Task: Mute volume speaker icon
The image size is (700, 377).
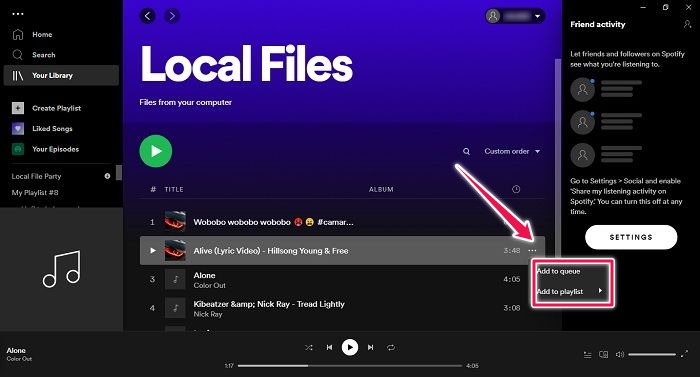Action: [620, 355]
